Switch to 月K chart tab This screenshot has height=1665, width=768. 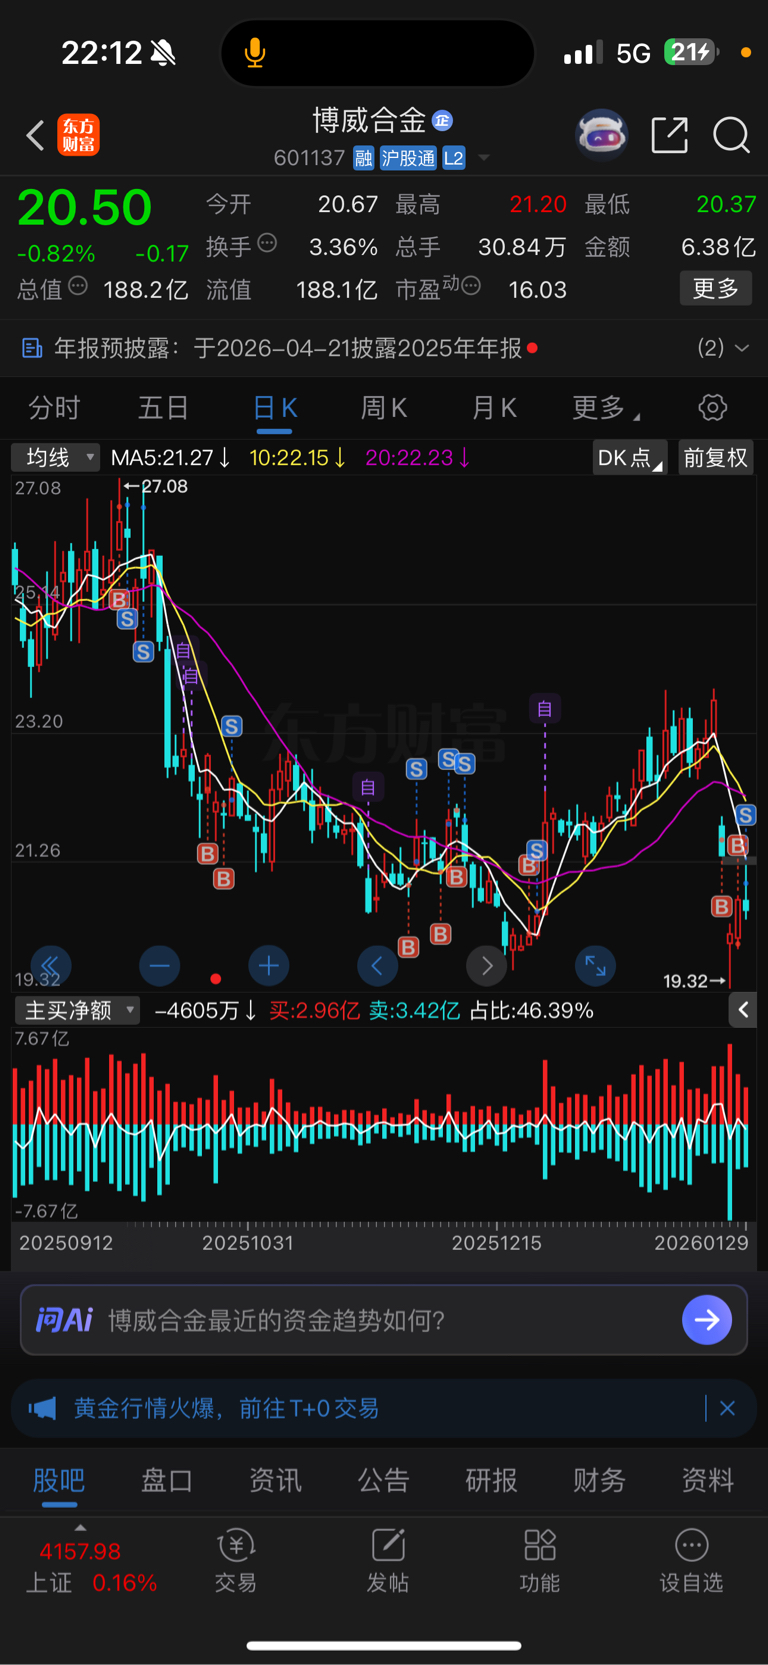click(x=493, y=408)
